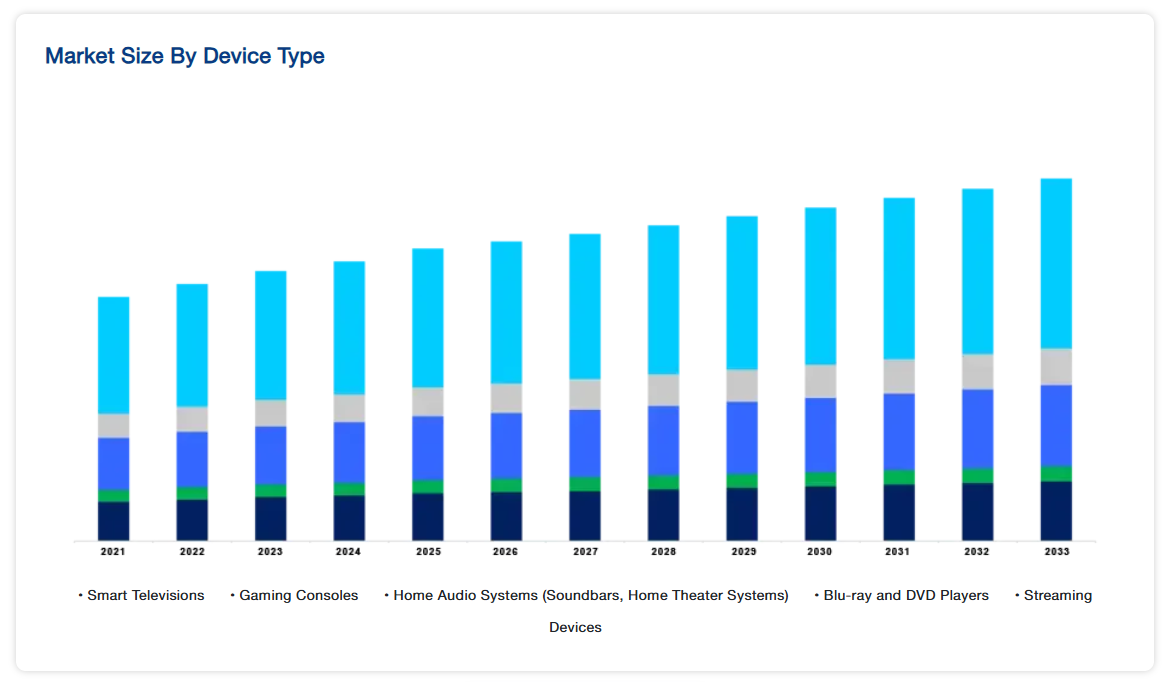The height and width of the screenshot is (682, 1166).
Task: Click the Smart Televisions legend entry
Action: [x=145, y=595]
